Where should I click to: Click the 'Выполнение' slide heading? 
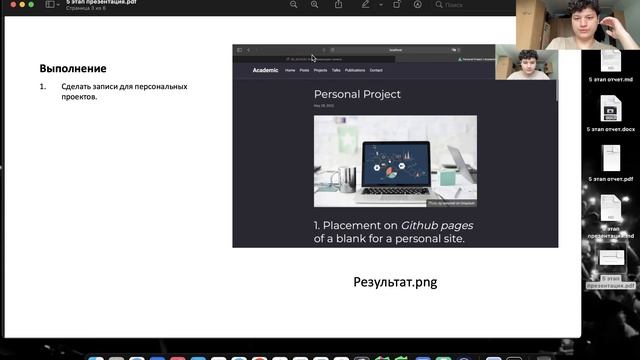click(x=73, y=68)
